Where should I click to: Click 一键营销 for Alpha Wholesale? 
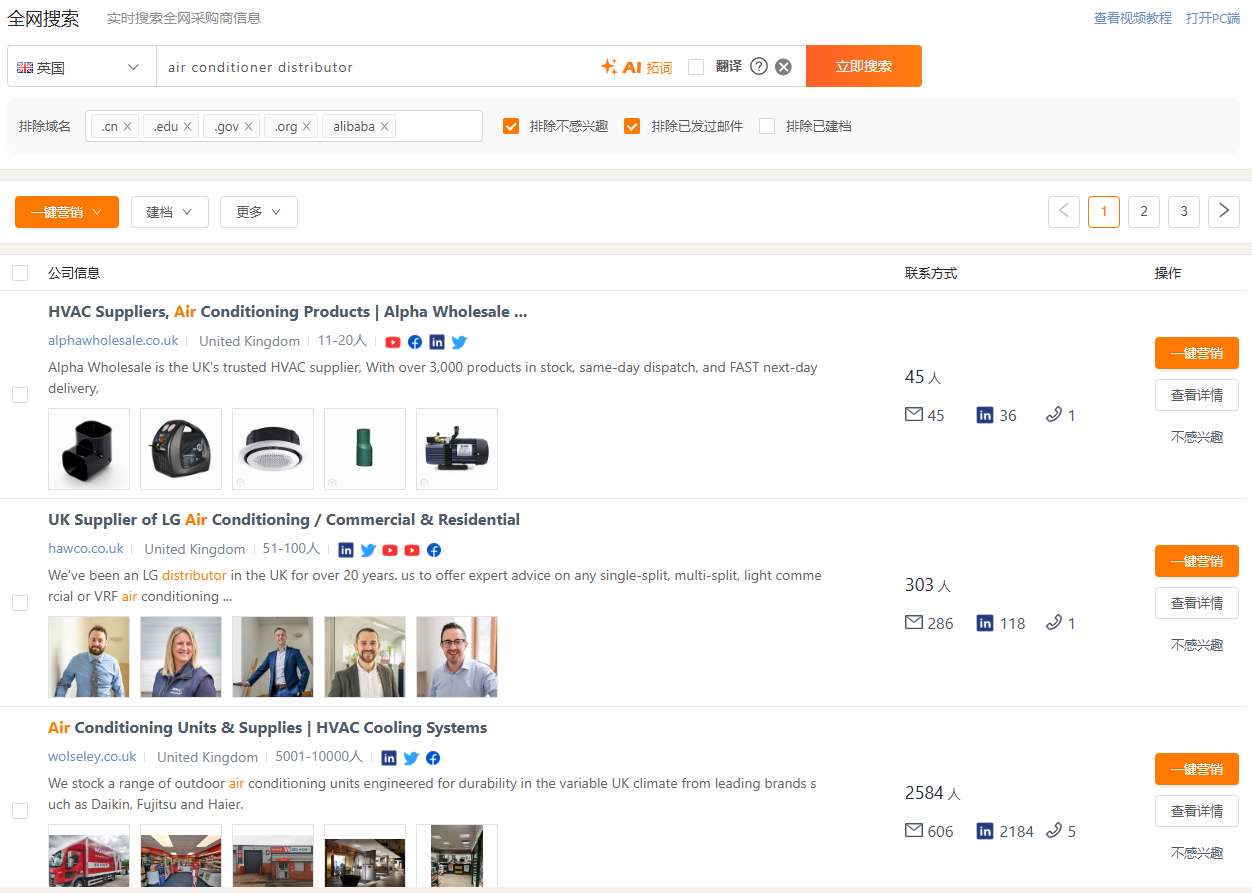(x=1197, y=353)
